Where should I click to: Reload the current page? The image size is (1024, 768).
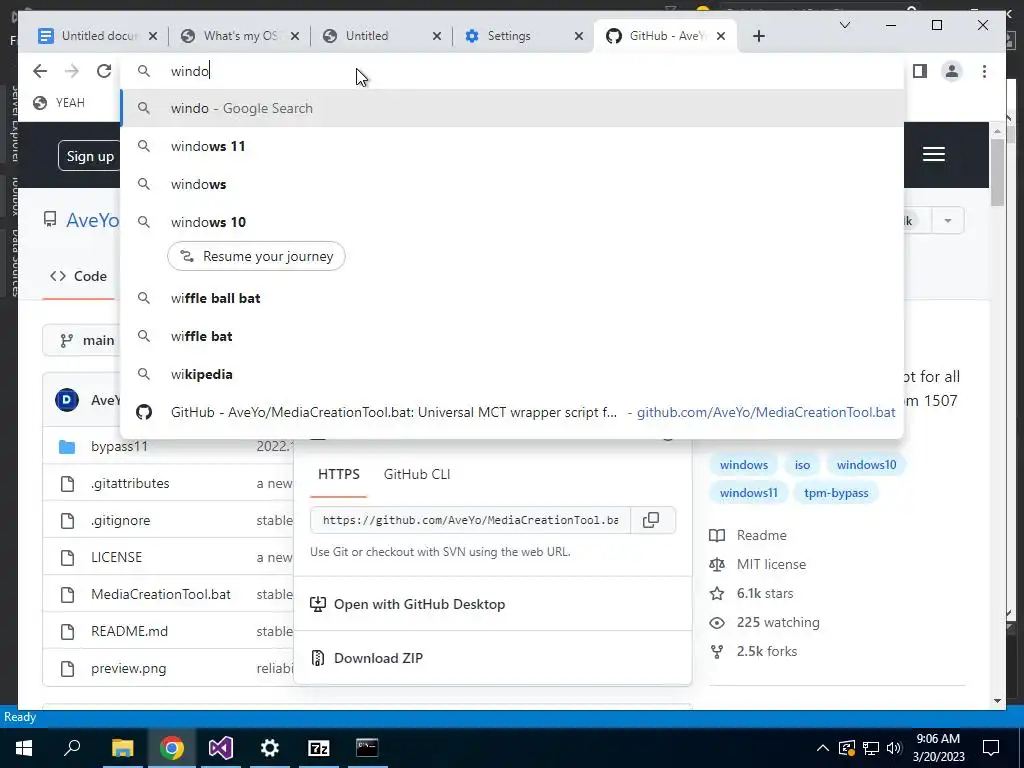click(x=104, y=71)
